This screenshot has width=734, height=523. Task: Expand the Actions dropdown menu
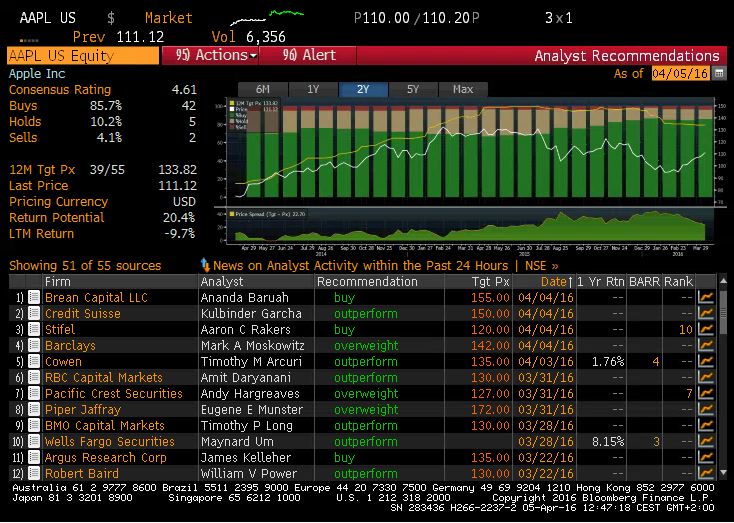click(211, 56)
